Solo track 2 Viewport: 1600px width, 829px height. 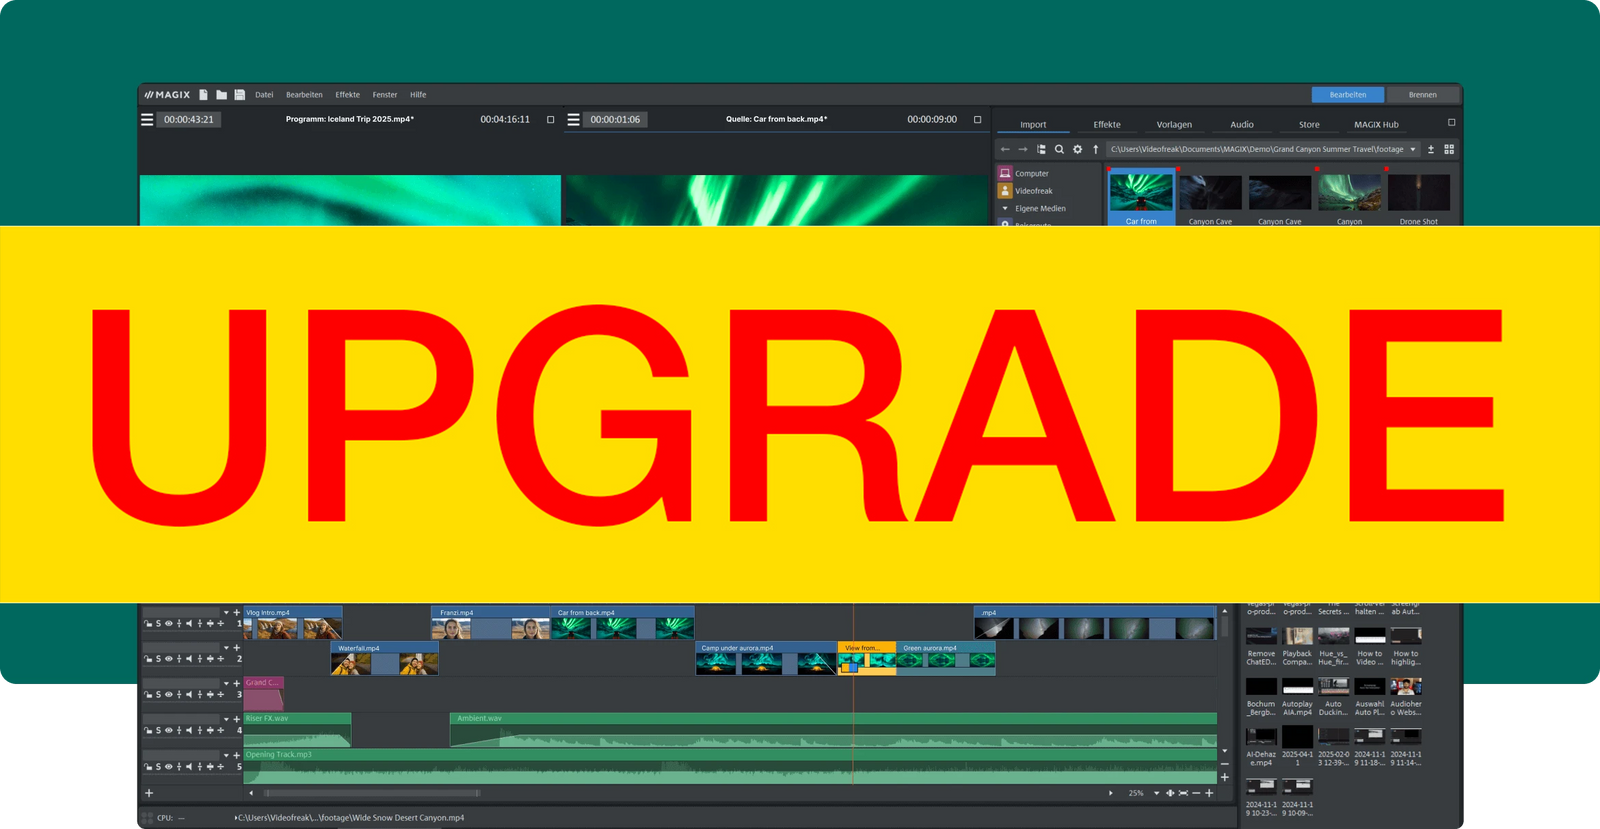coord(158,659)
